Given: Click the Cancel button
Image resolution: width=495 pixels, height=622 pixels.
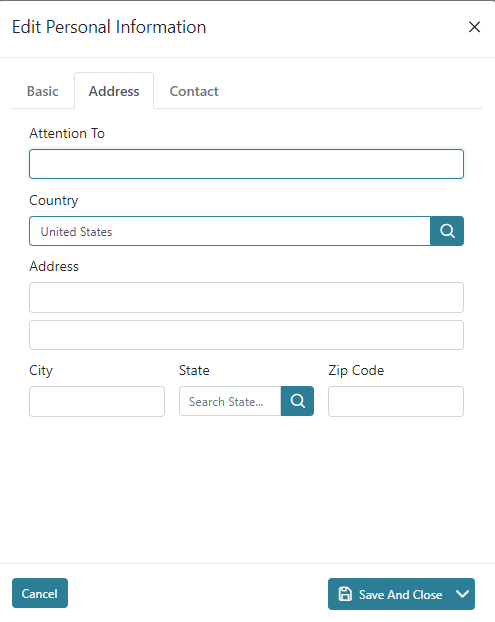Looking at the screenshot, I should (x=40, y=593).
